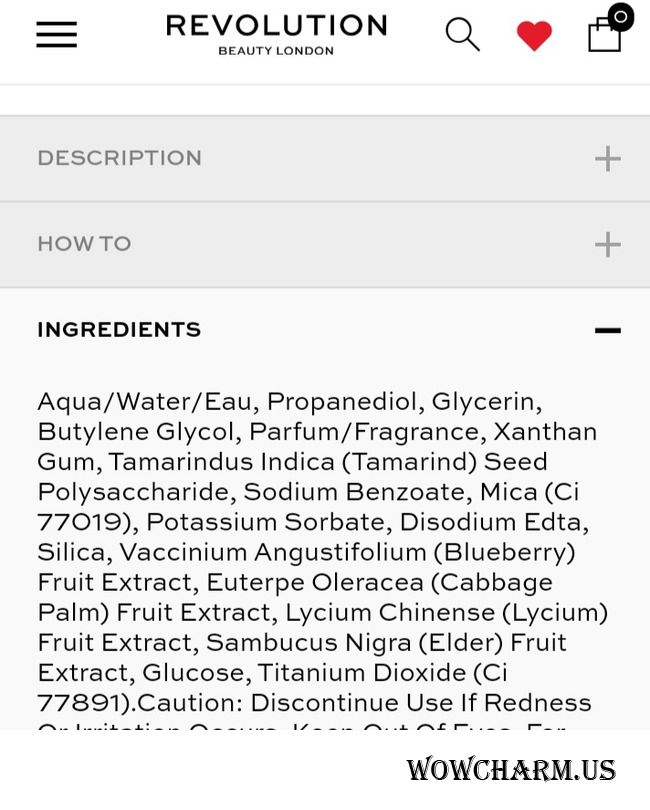Expand Description using its plus icon
650x810 pixels.
(608, 159)
